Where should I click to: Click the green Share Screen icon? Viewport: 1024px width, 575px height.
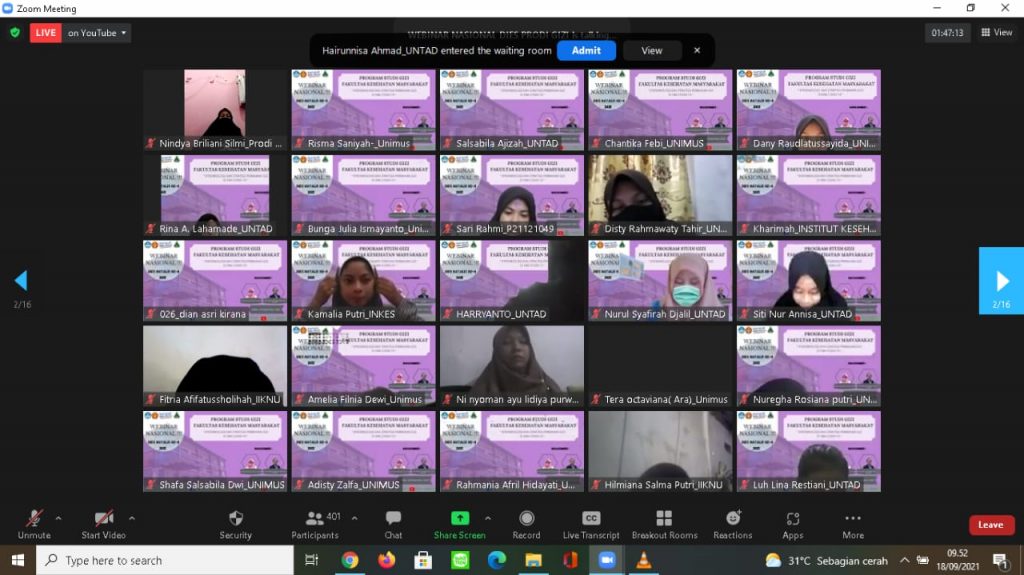tap(460, 518)
